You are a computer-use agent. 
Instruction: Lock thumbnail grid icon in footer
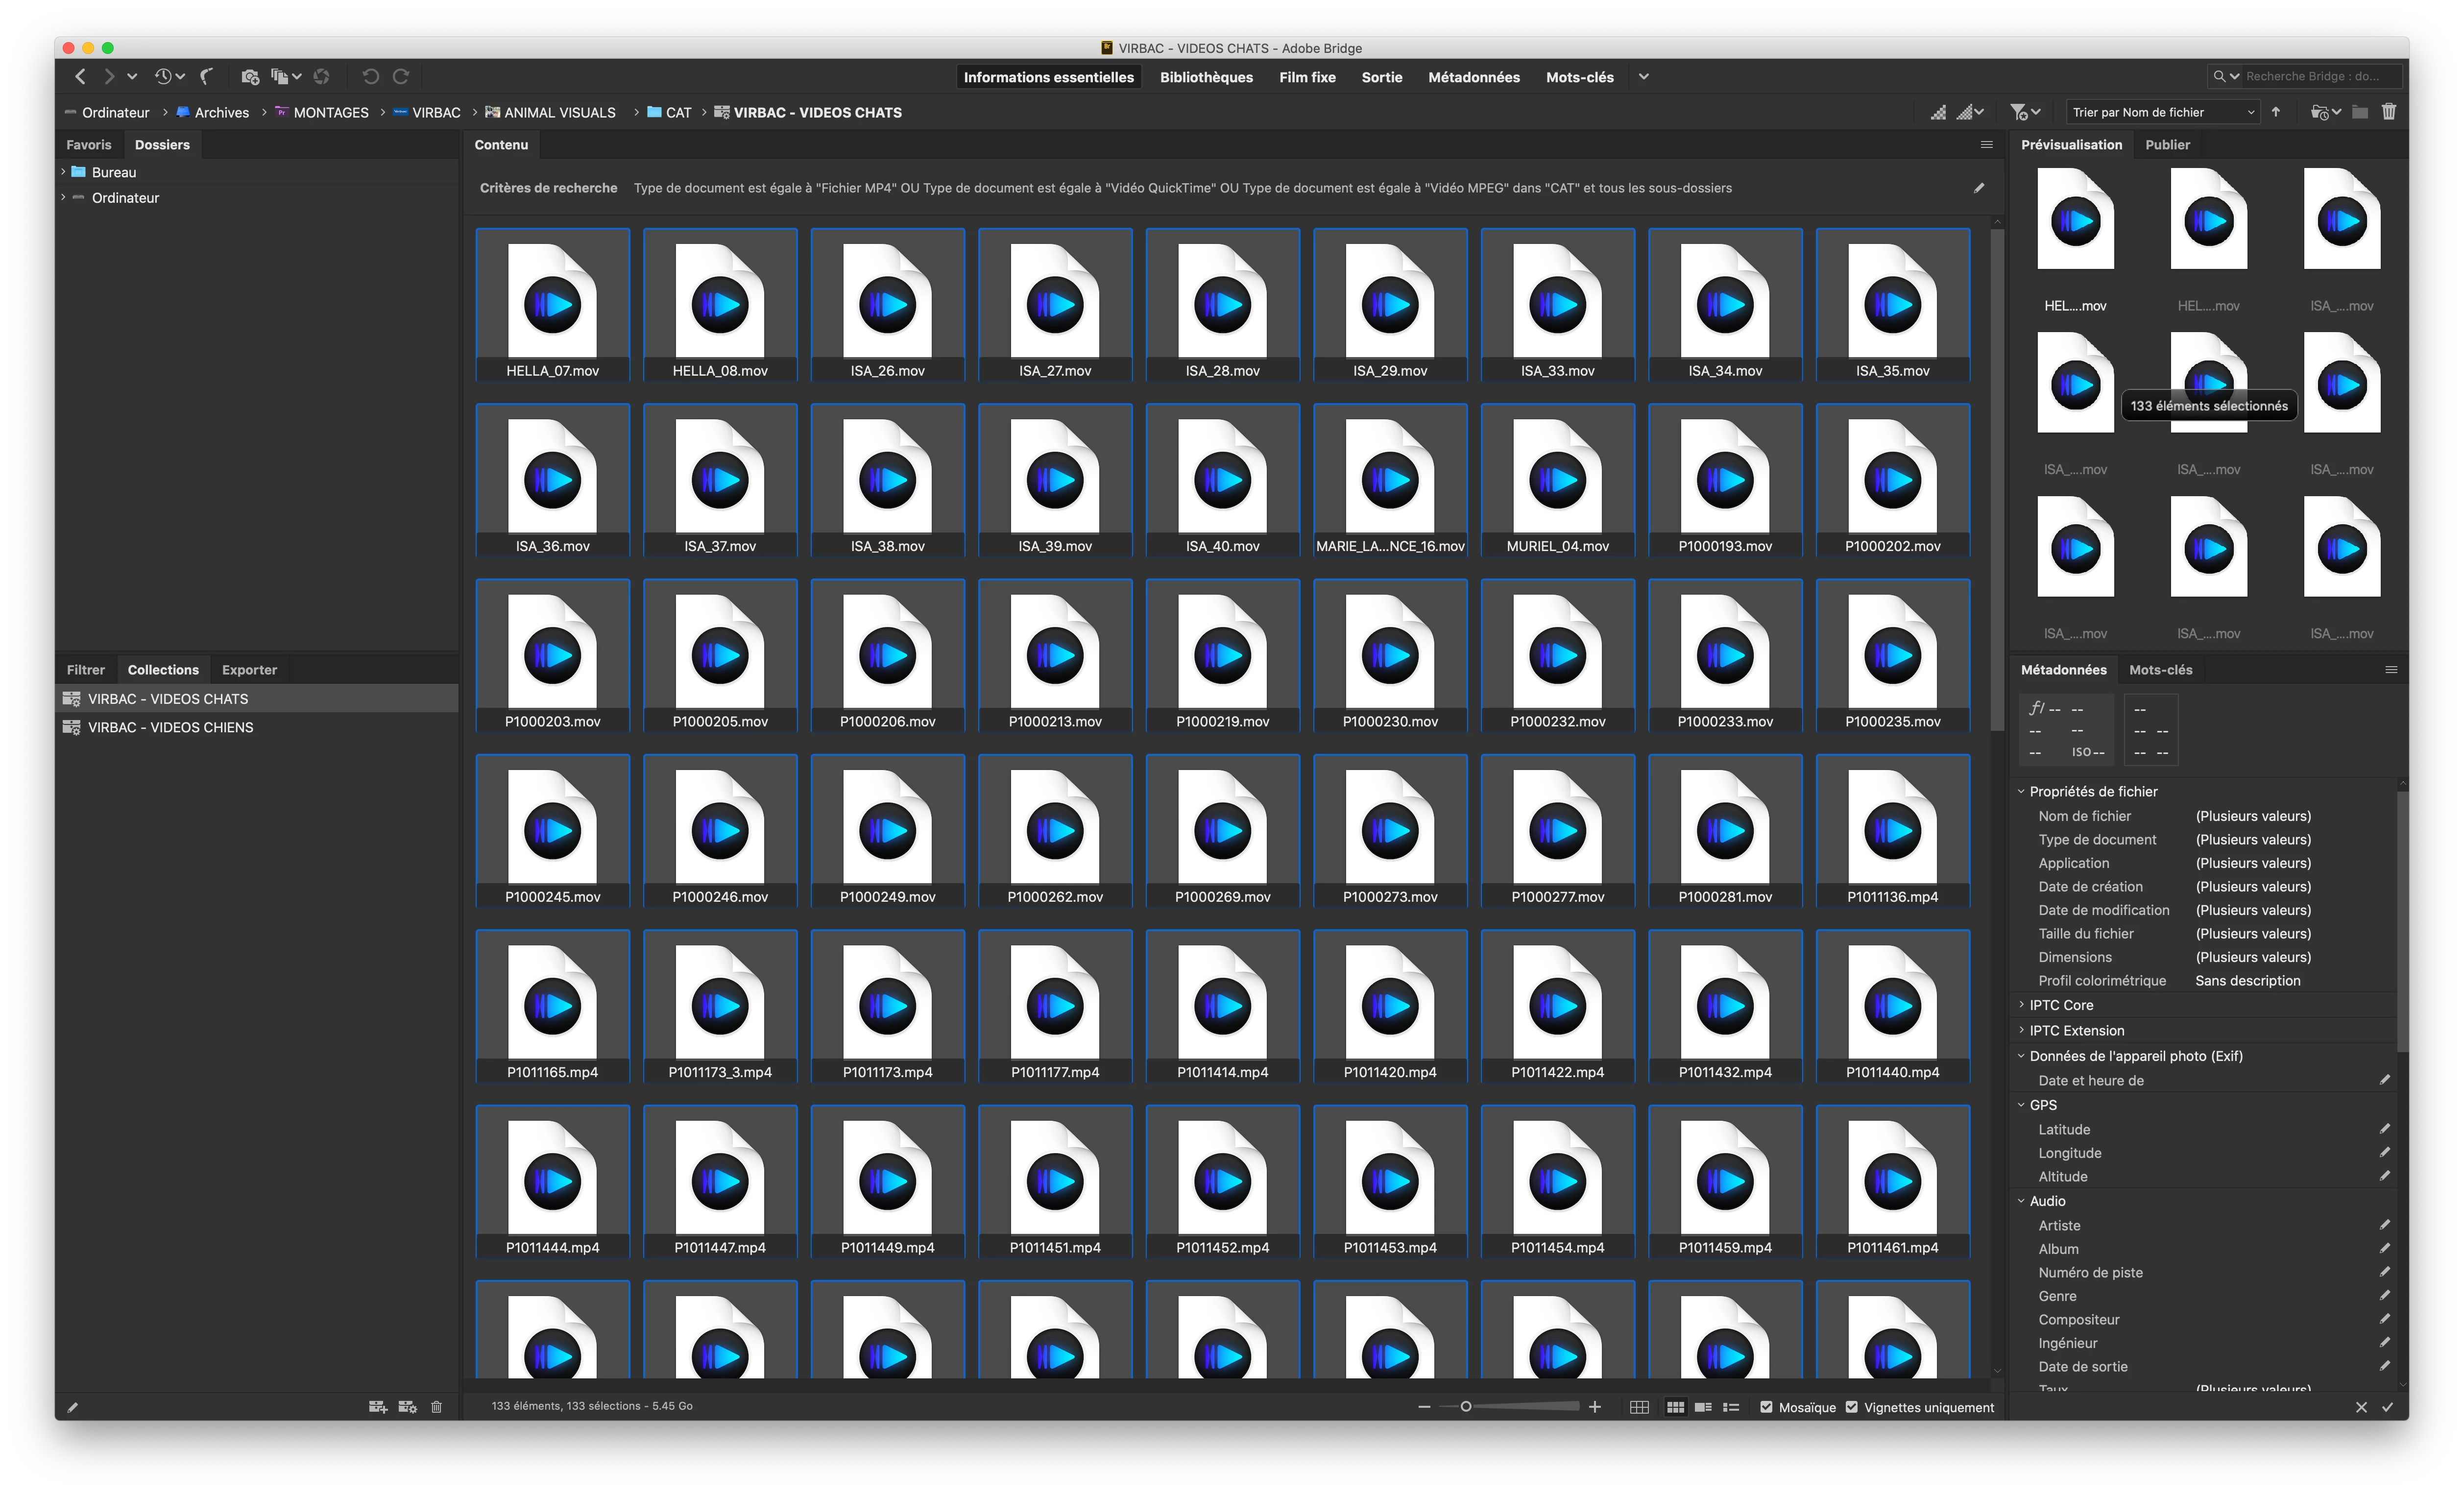tap(1639, 1407)
